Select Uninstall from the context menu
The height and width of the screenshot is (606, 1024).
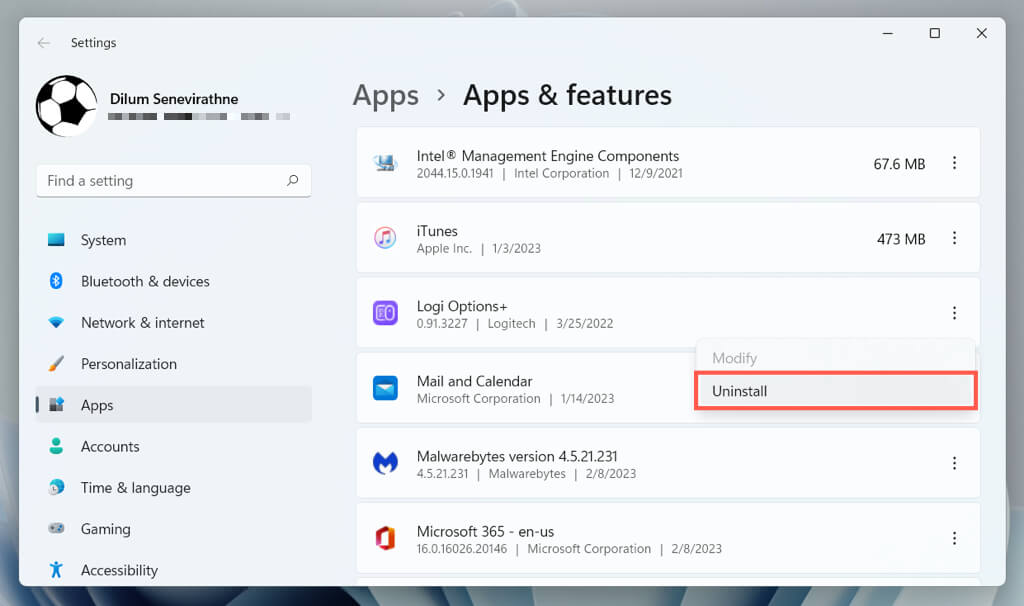click(x=740, y=391)
